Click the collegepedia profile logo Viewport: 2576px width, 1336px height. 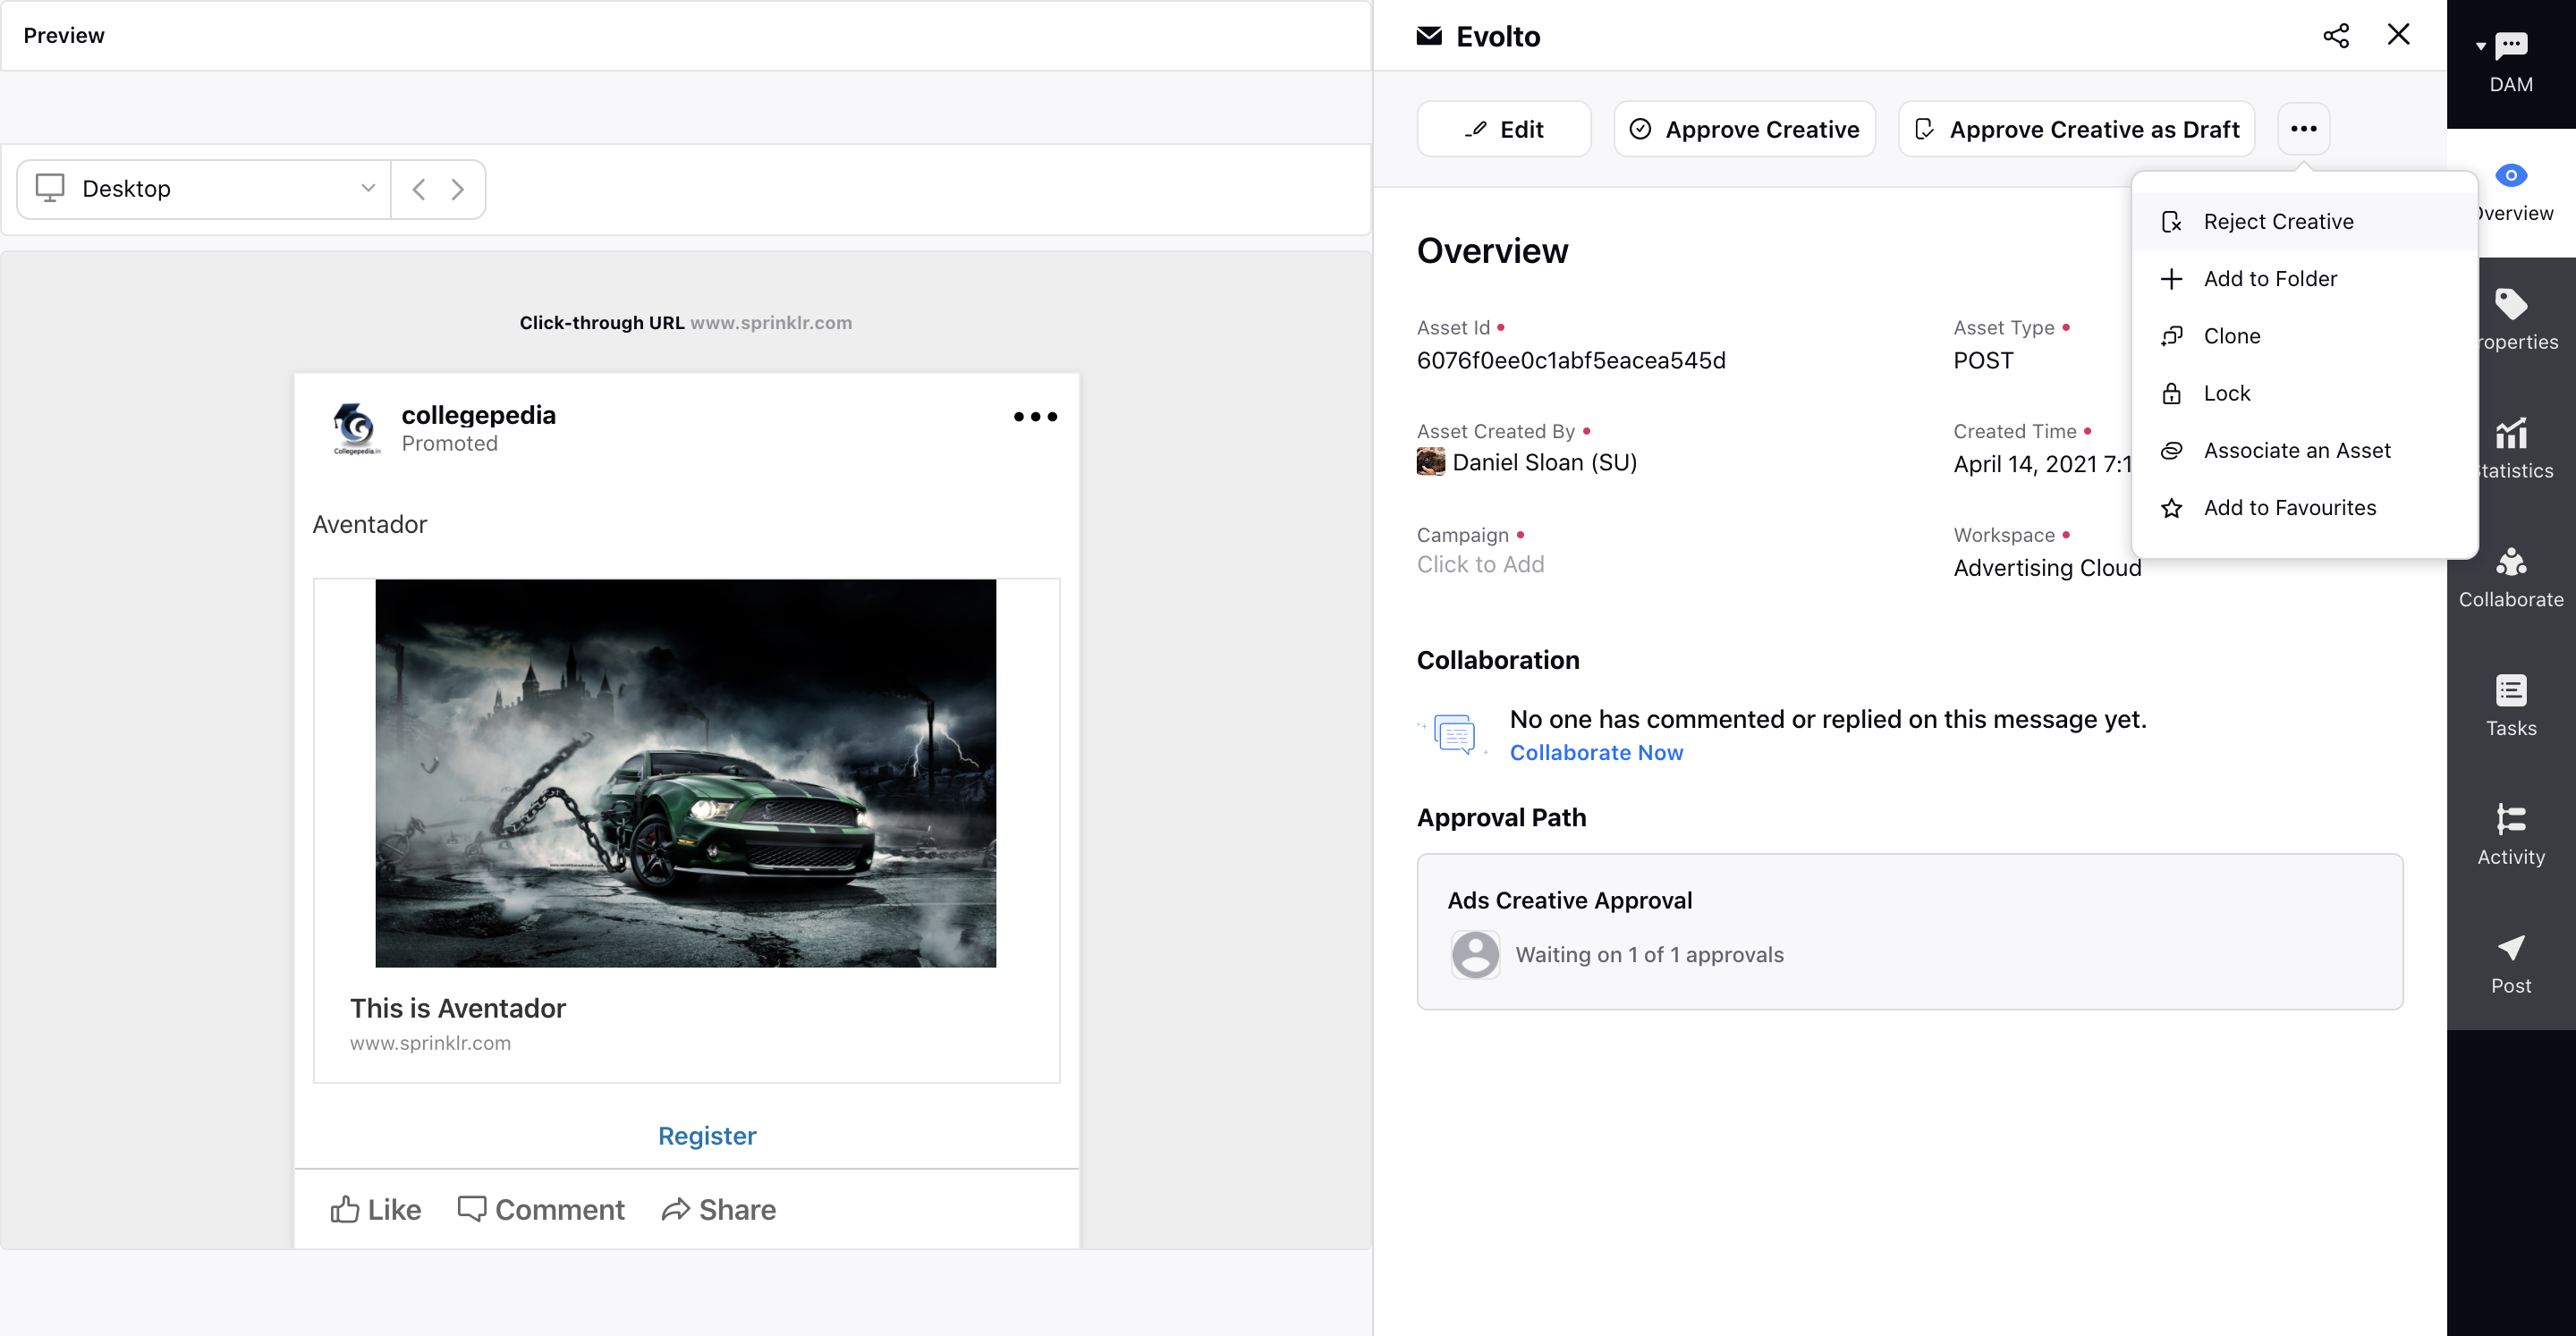pos(356,428)
